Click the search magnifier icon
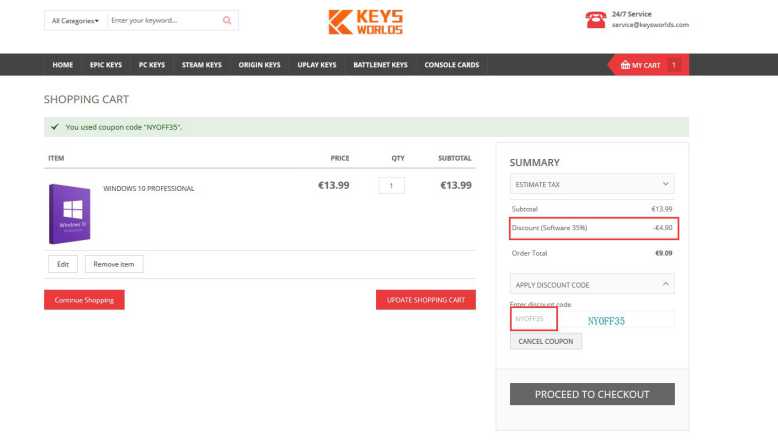 click(x=227, y=20)
